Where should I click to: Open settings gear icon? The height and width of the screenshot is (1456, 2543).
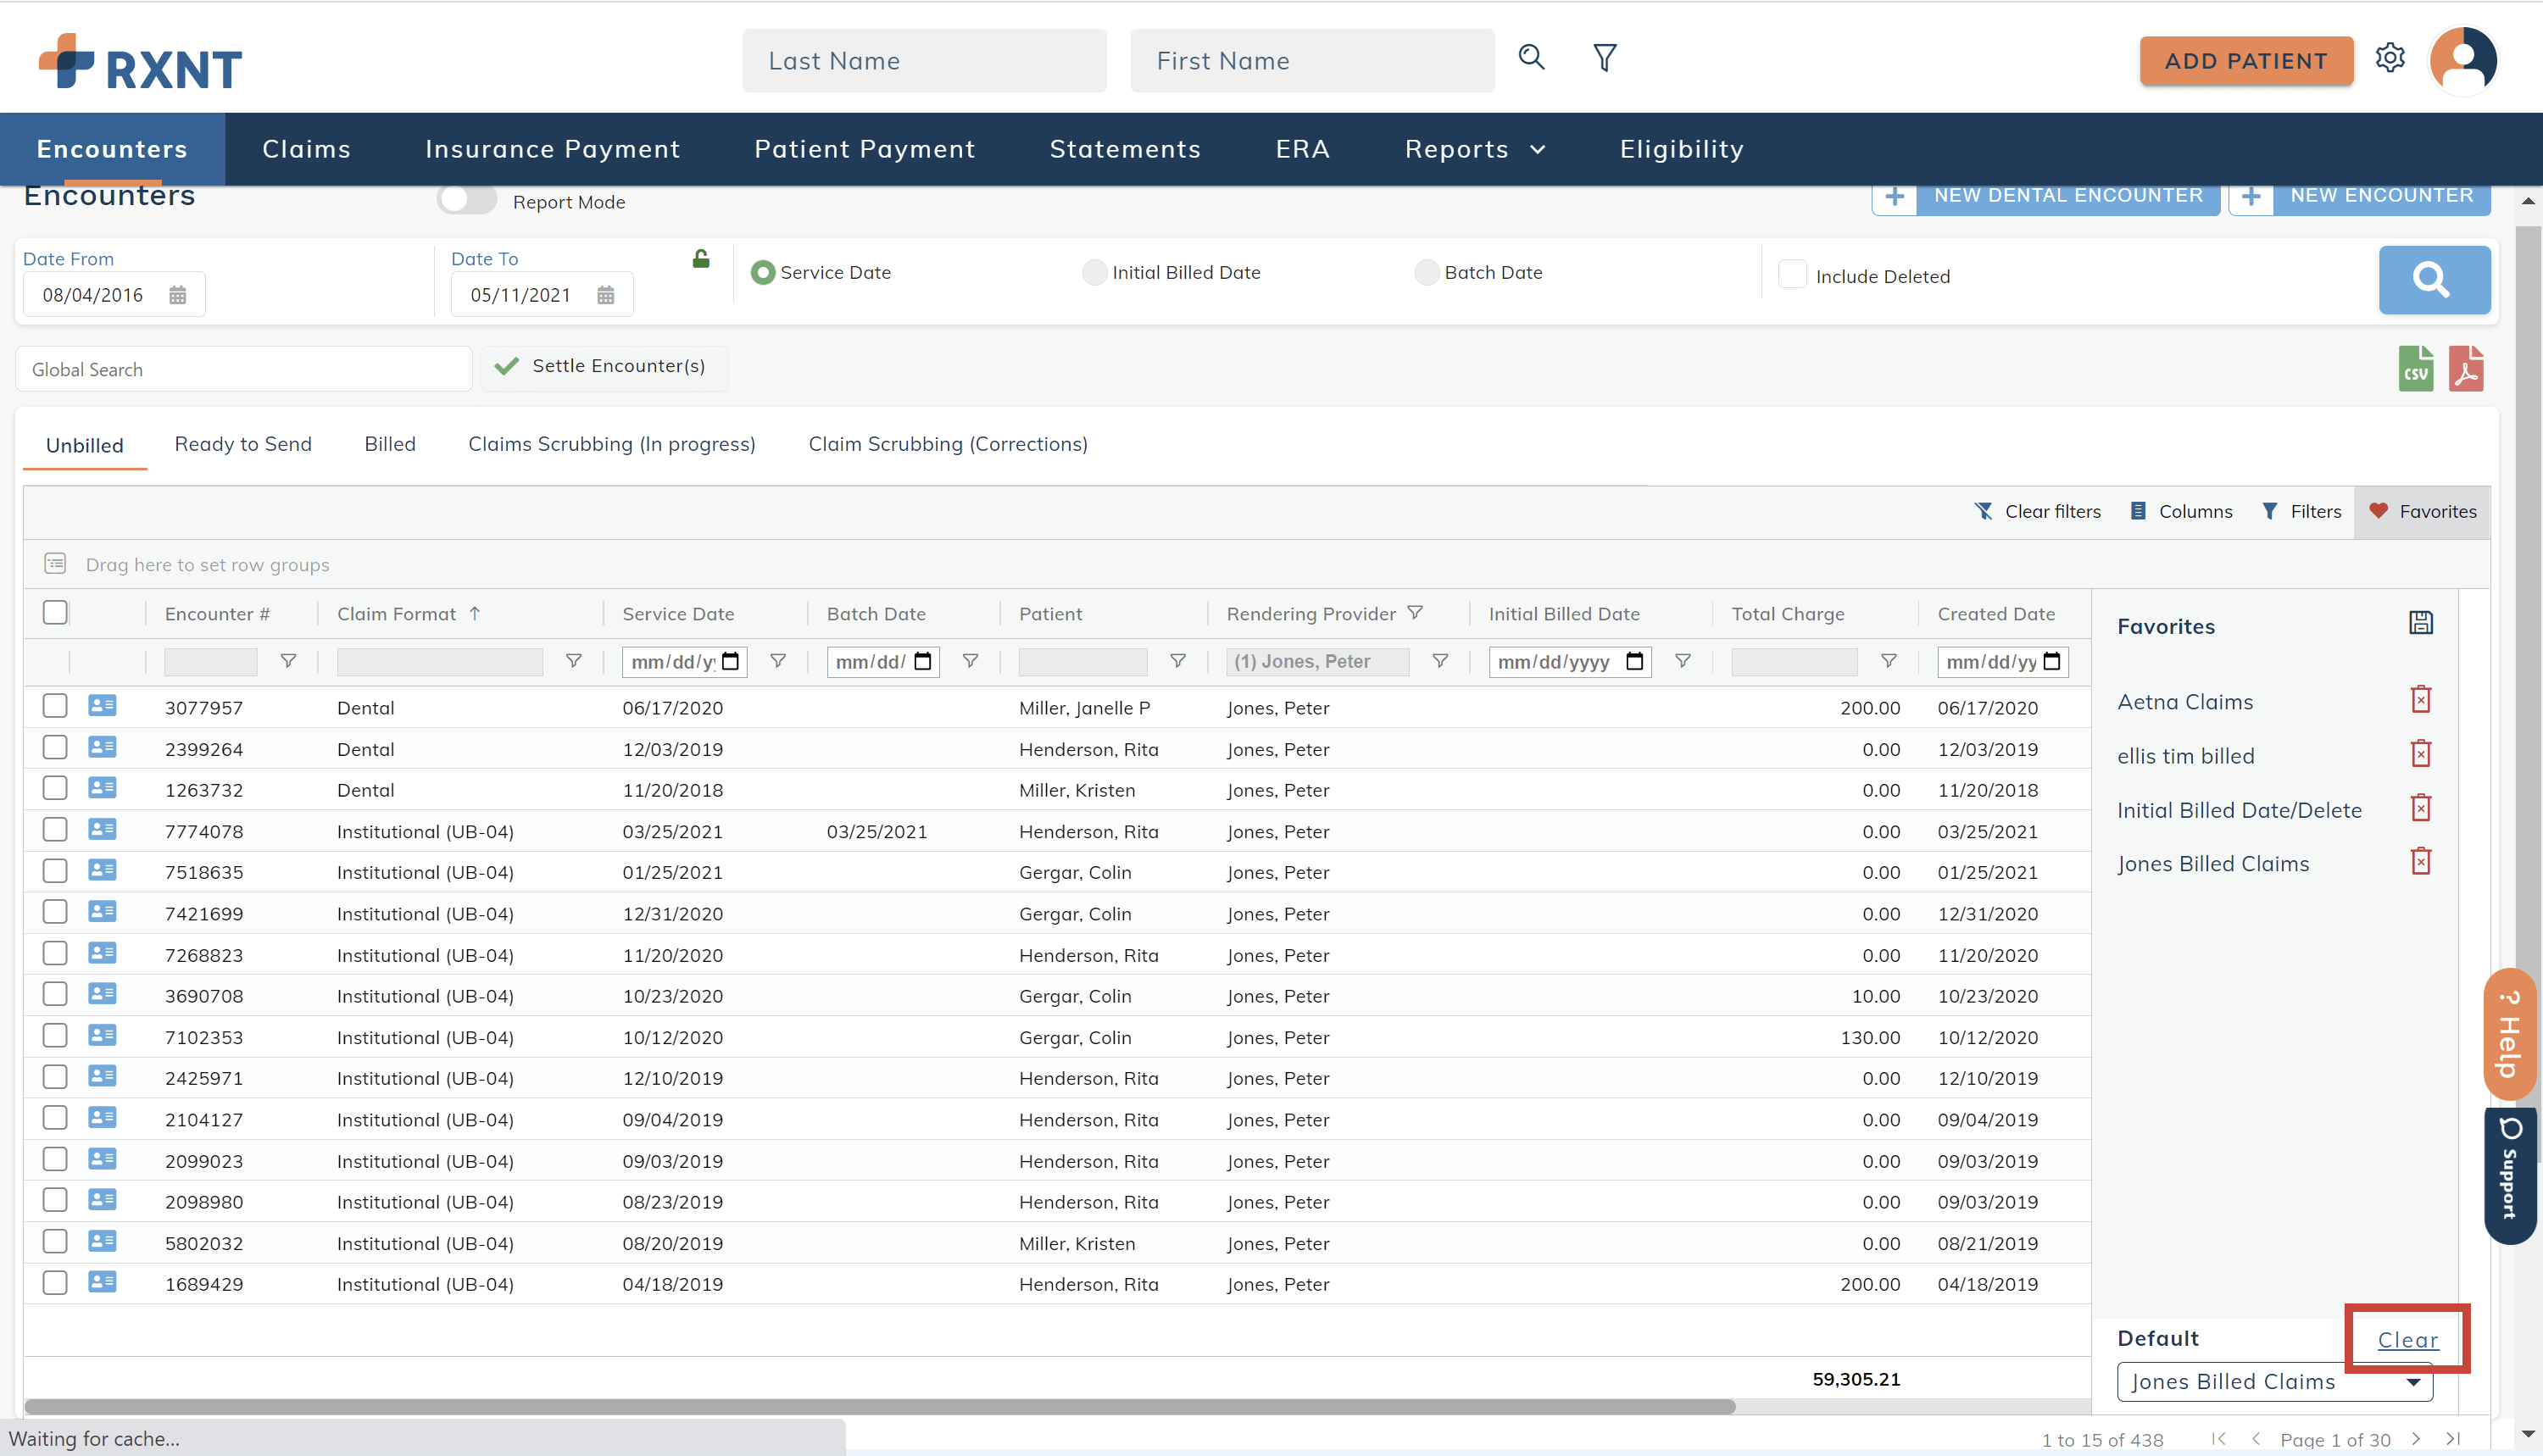(2390, 58)
